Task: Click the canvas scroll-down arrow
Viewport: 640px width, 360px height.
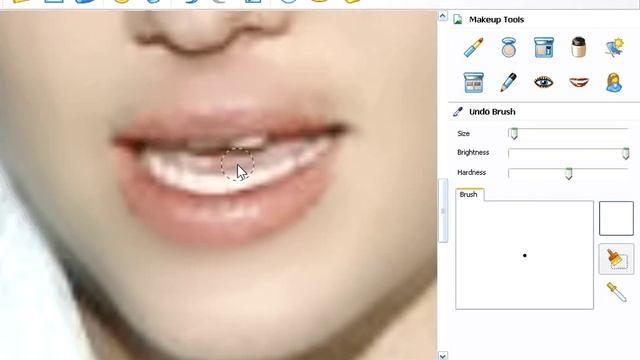Action: point(443,356)
